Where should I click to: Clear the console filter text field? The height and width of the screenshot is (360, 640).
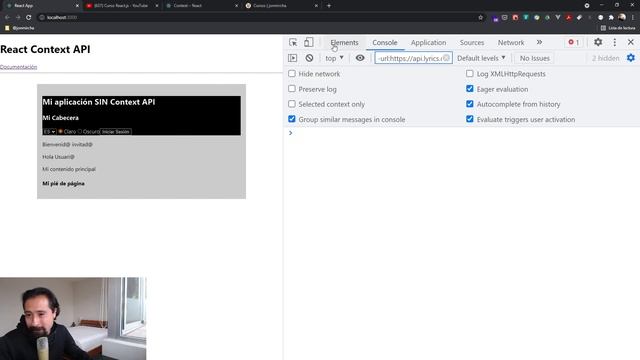(446, 58)
